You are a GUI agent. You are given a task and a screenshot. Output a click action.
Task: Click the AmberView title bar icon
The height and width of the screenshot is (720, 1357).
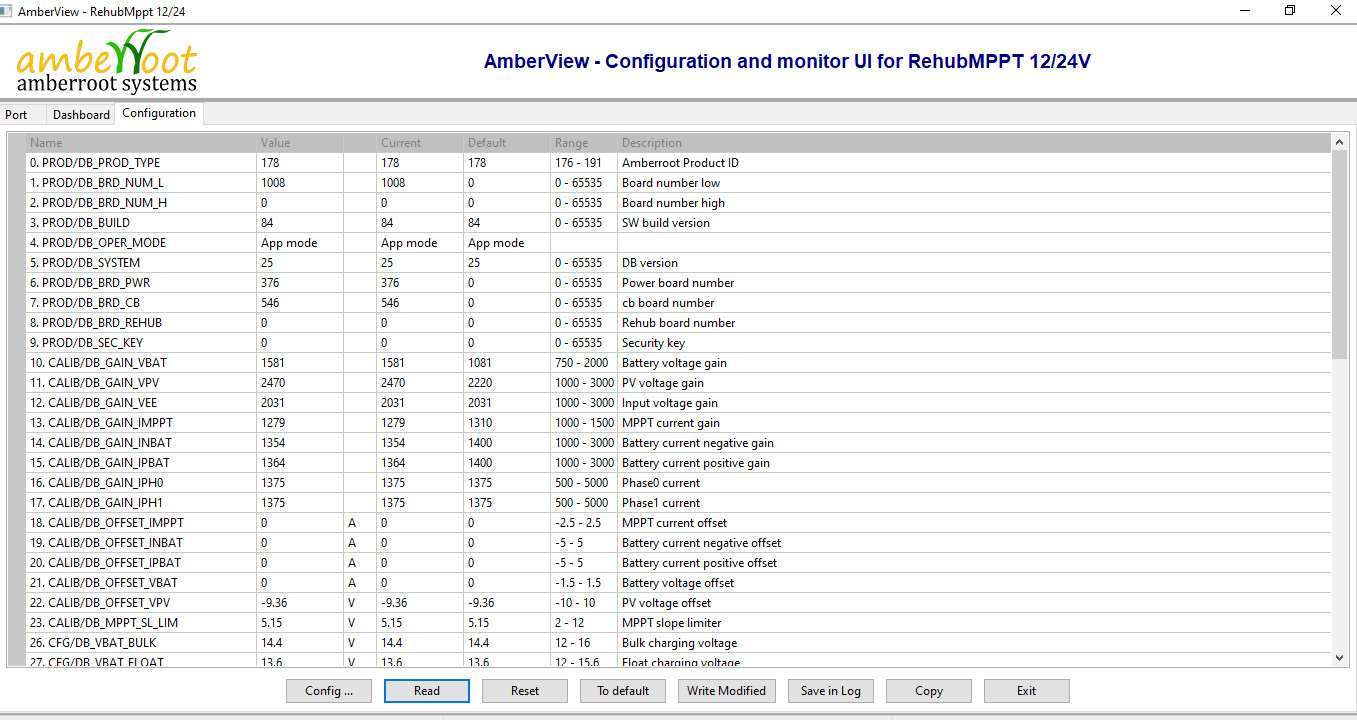8,11
